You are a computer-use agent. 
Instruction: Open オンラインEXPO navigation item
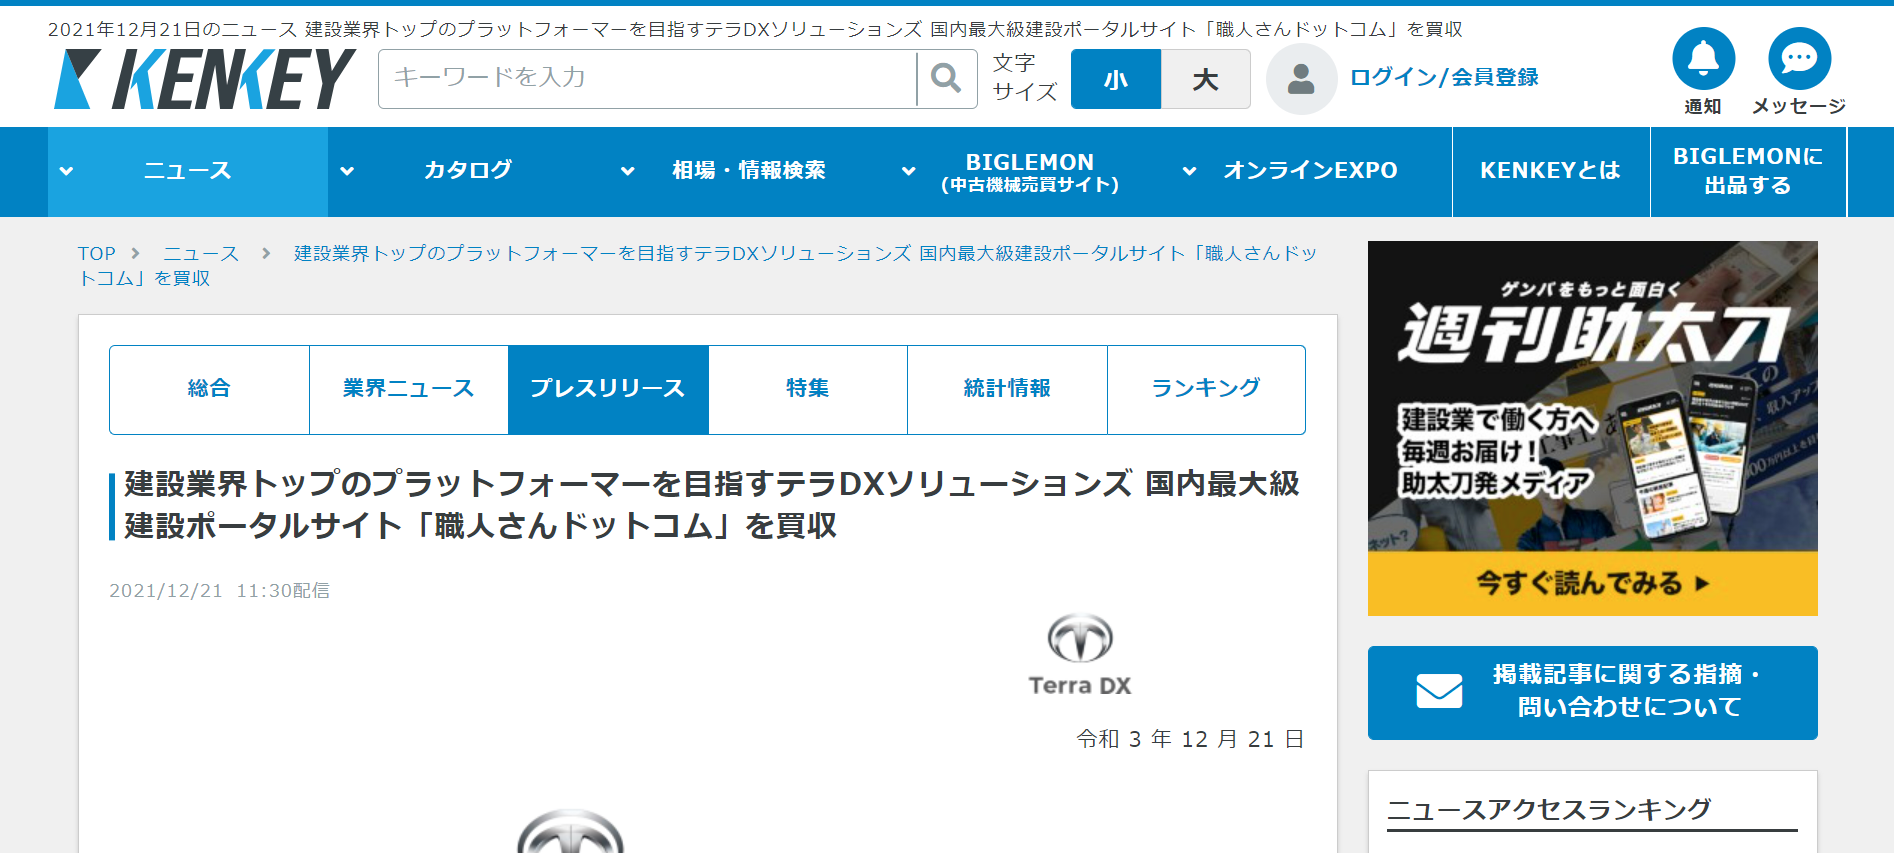[1311, 171]
